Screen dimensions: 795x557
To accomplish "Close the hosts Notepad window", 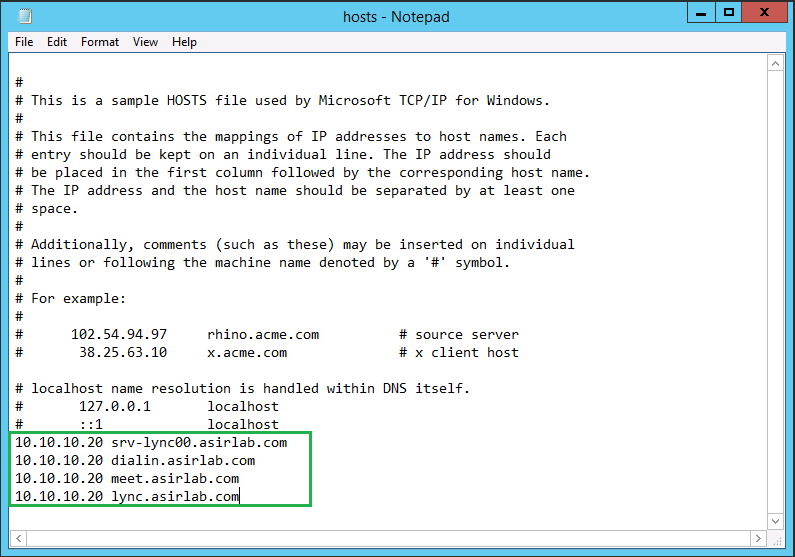I will coord(764,13).
